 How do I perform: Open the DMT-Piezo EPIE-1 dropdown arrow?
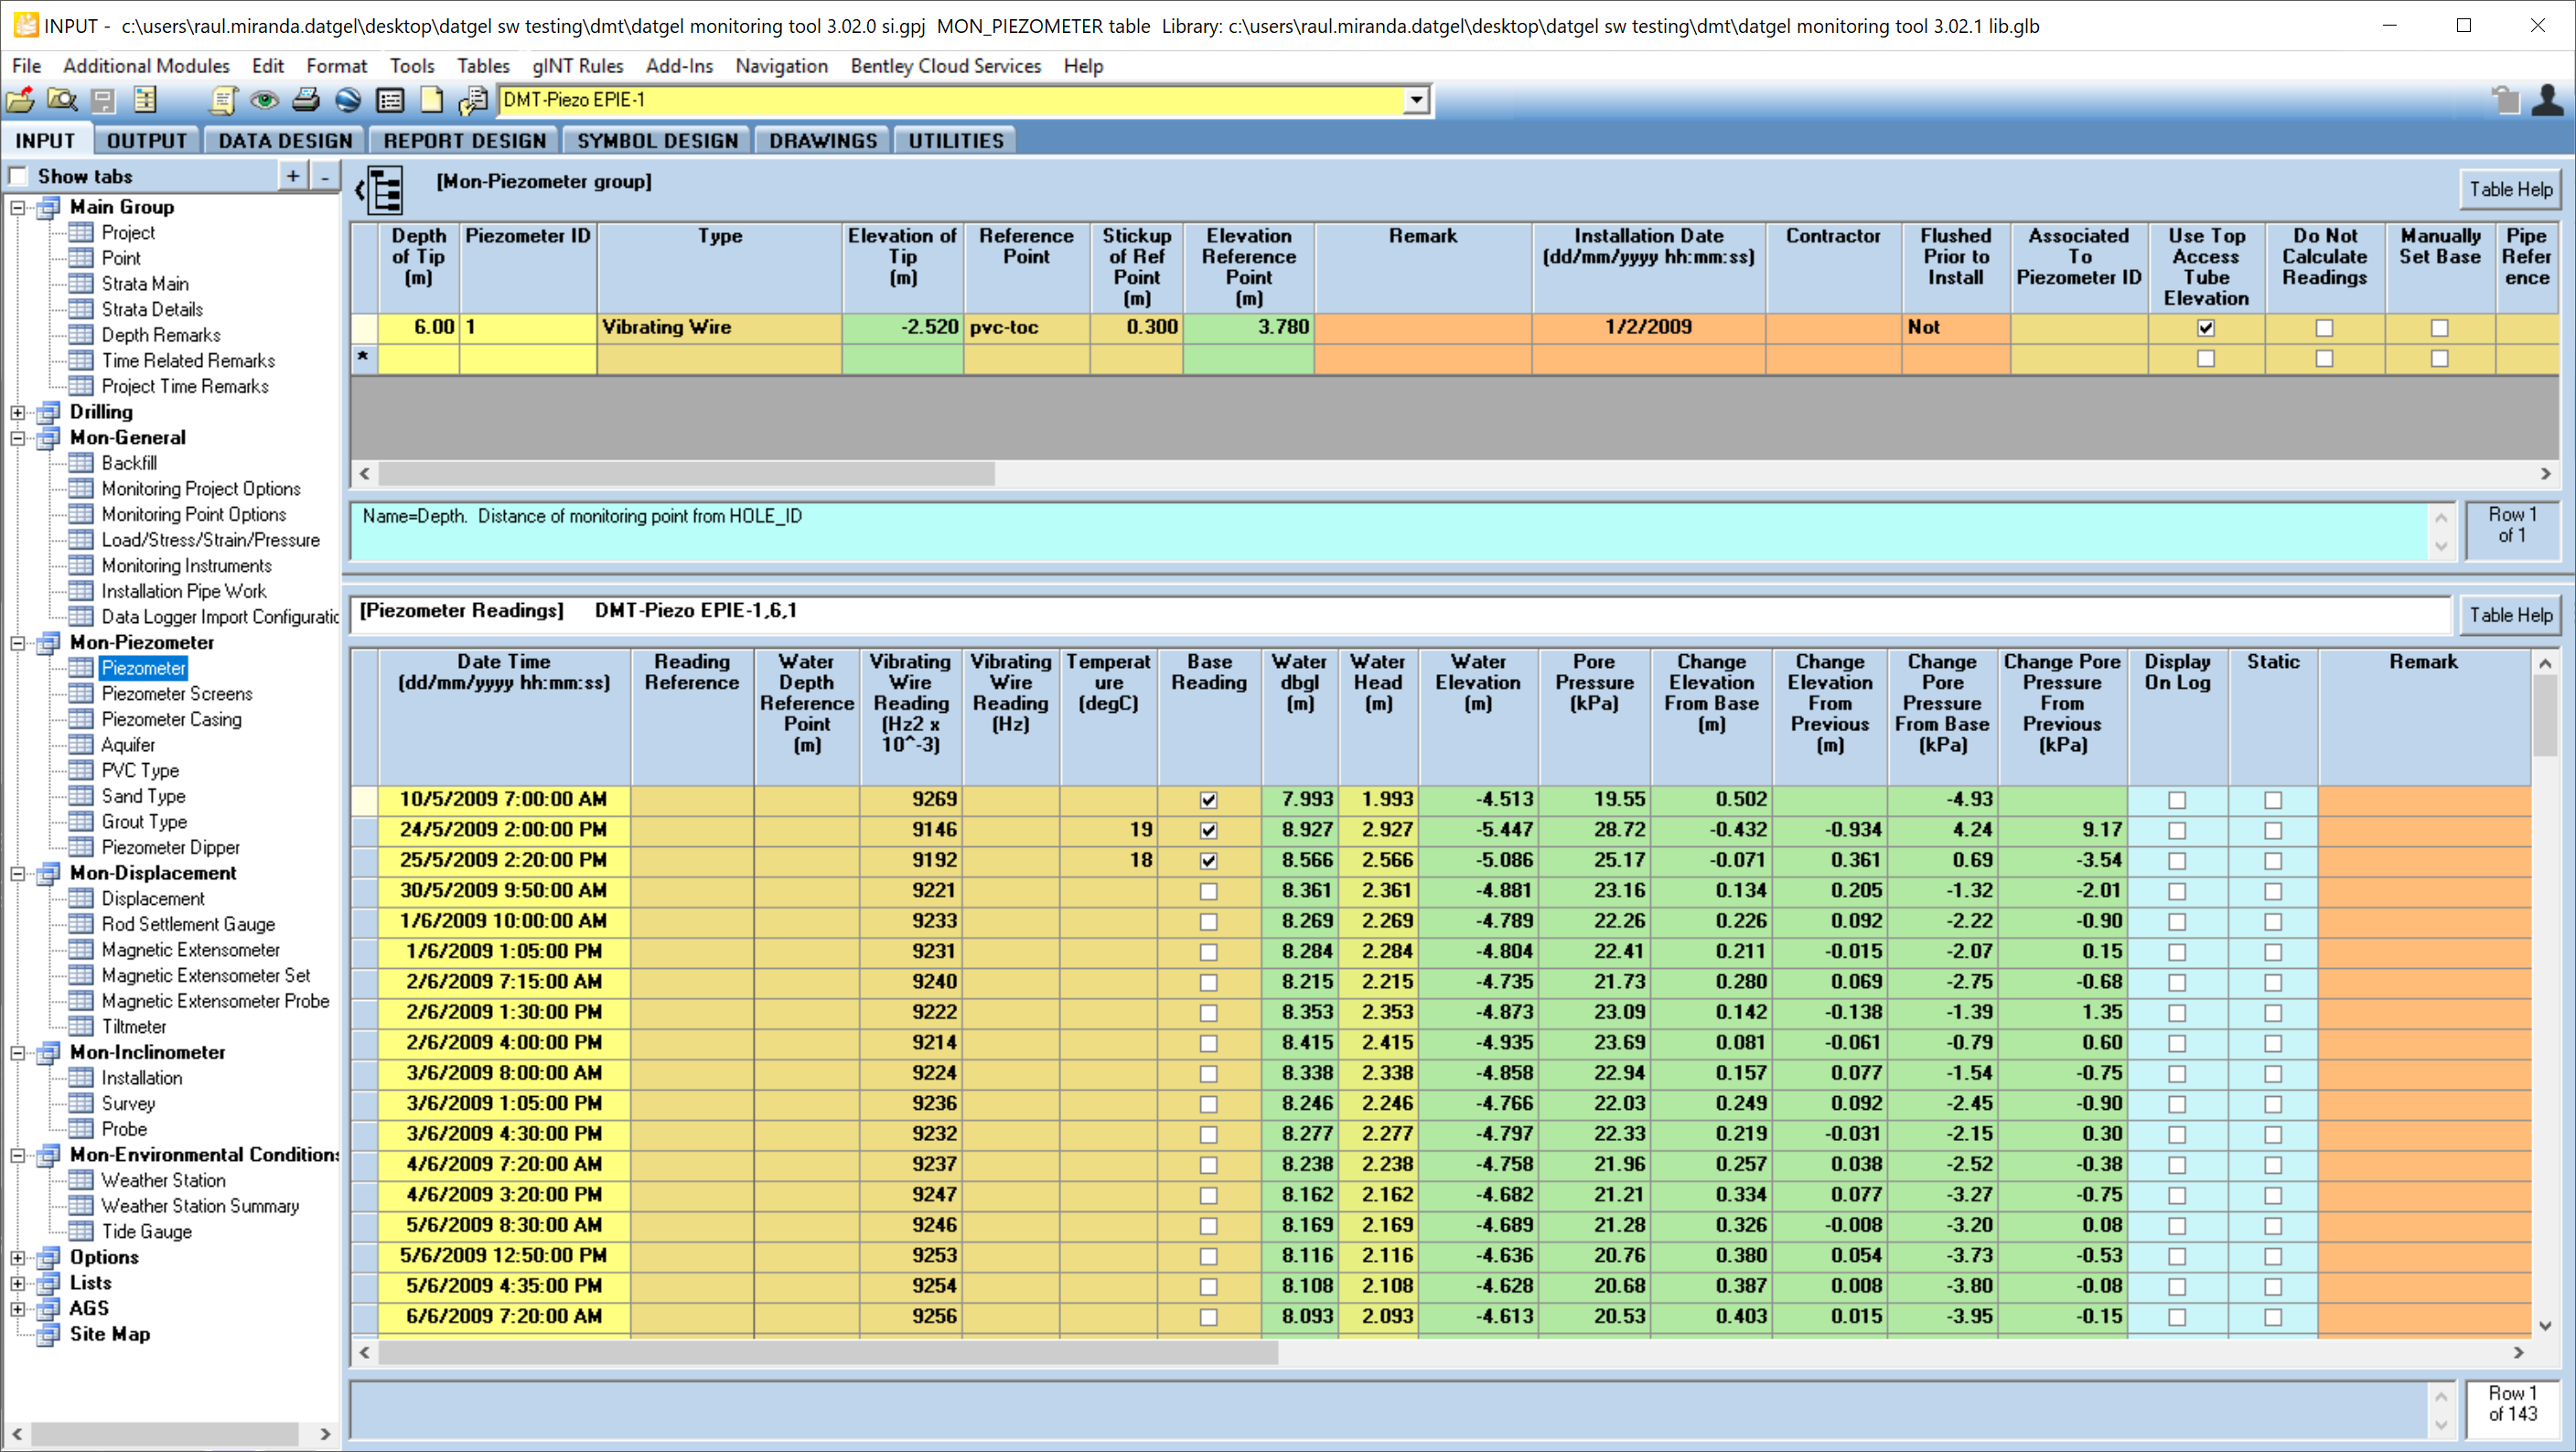click(1416, 100)
